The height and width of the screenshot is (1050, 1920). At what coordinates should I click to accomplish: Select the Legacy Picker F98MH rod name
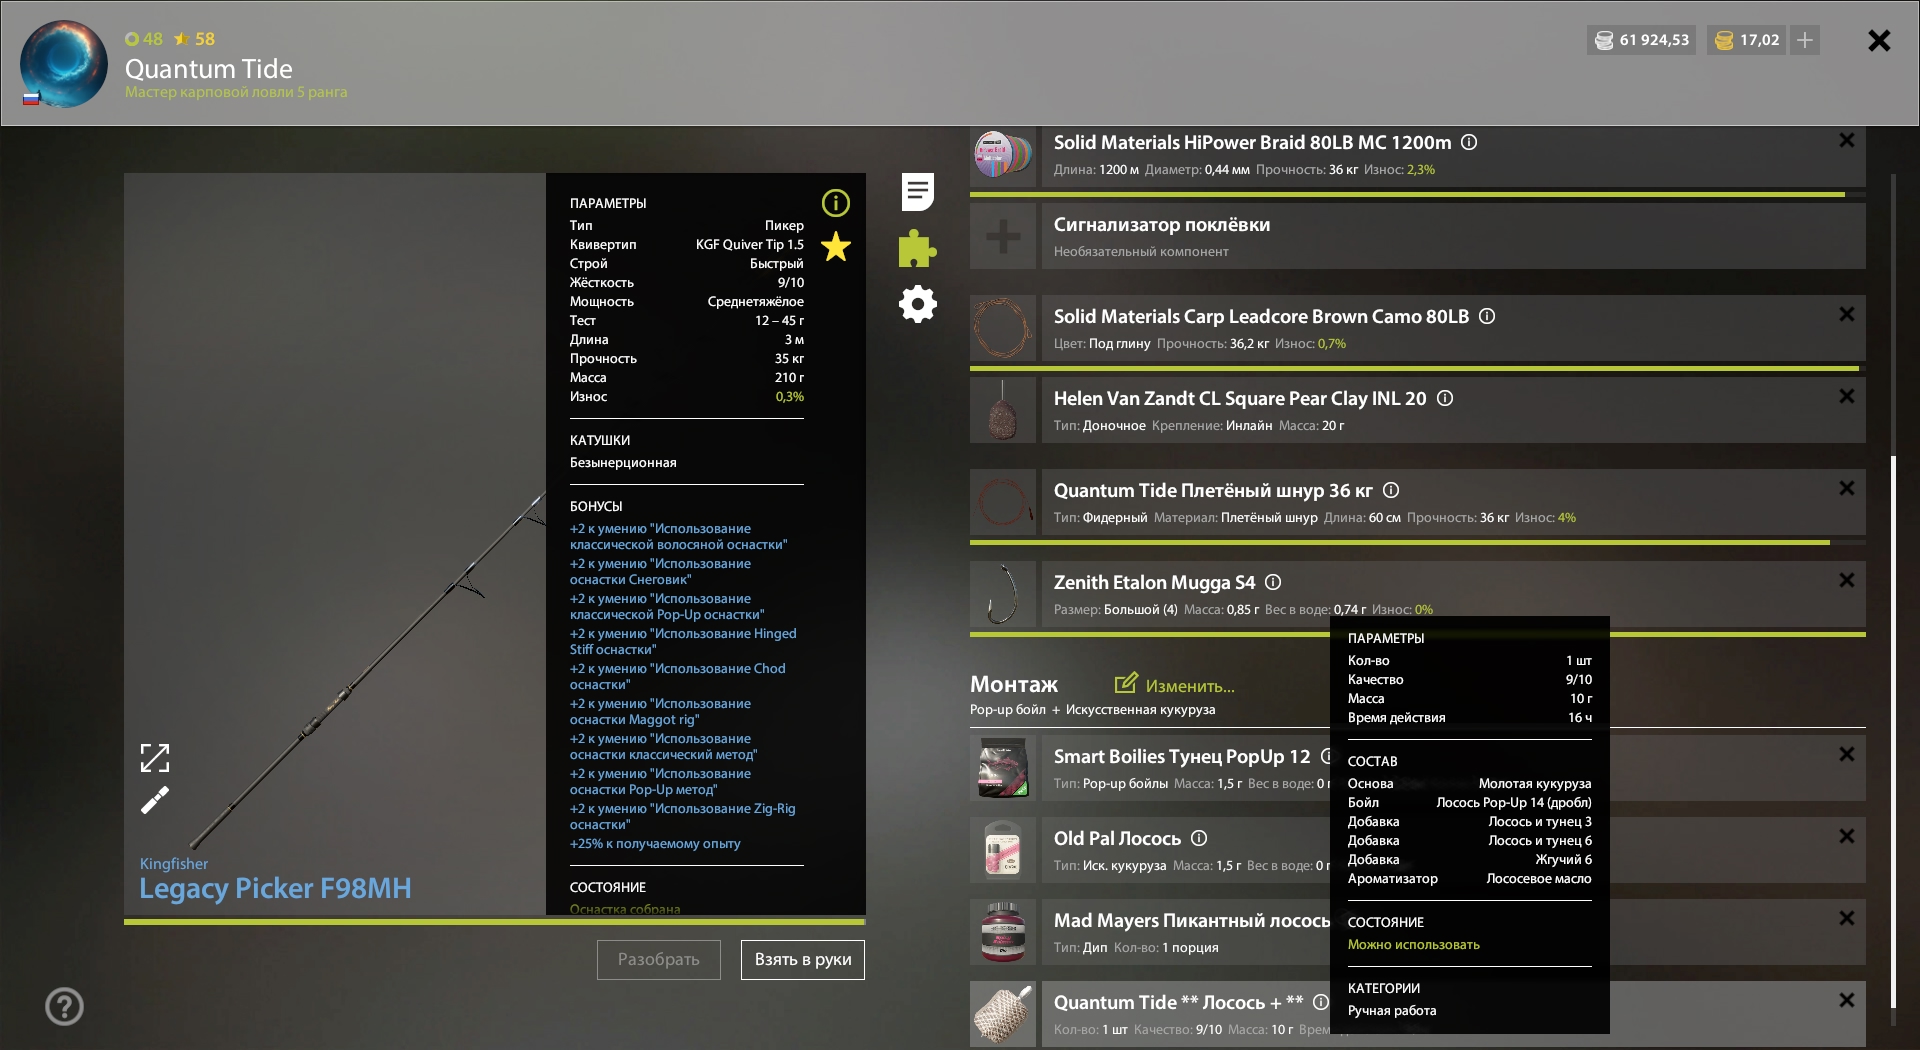point(275,888)
